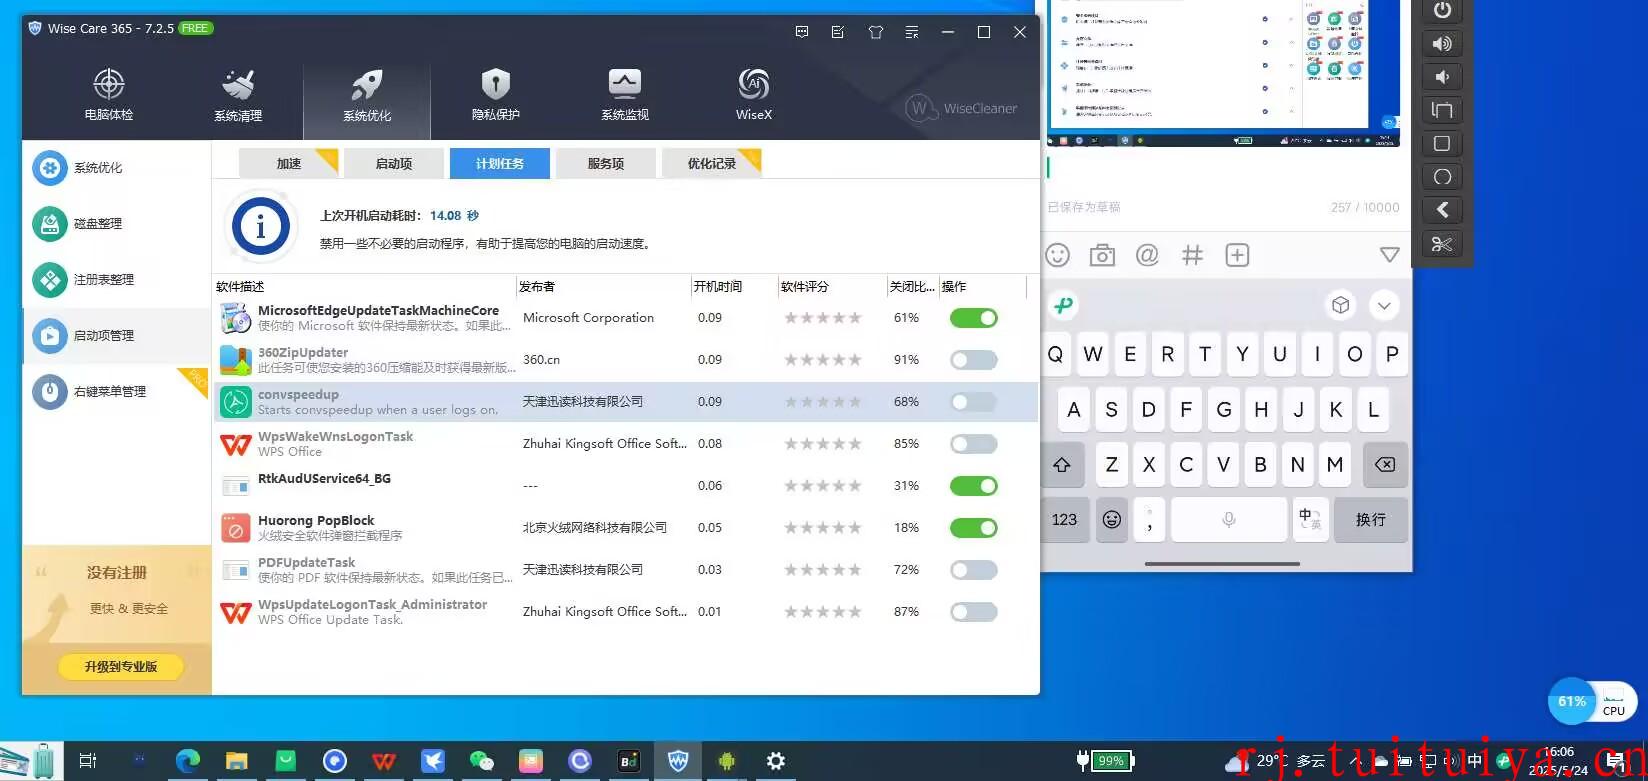Click the feedback message icon in the title bar
This screenshot has height=781, width=1648.
click(802, 32)
